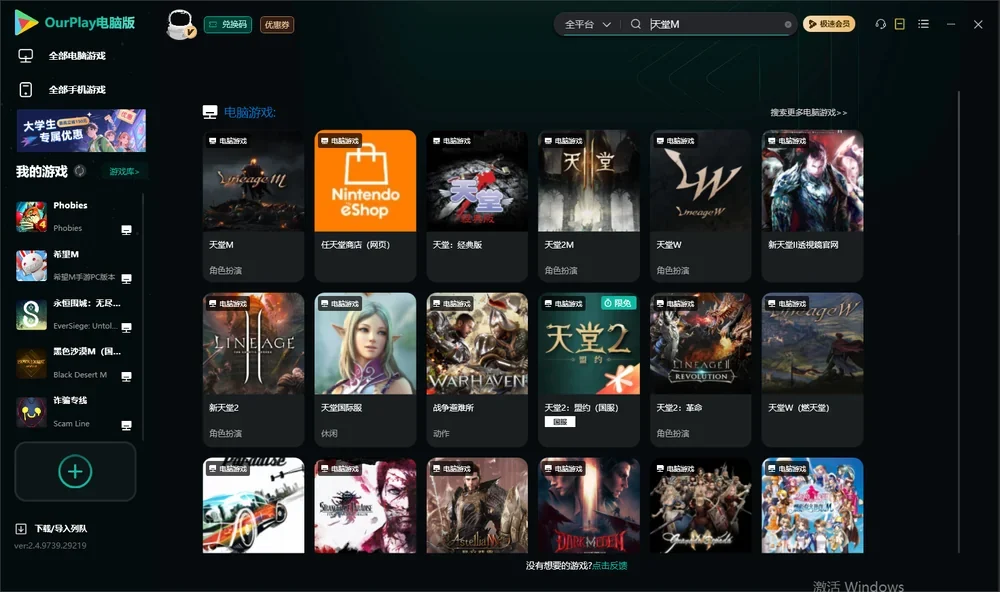
Task: Open the 大学生专属优惠 banner
Action: (81, 131)
